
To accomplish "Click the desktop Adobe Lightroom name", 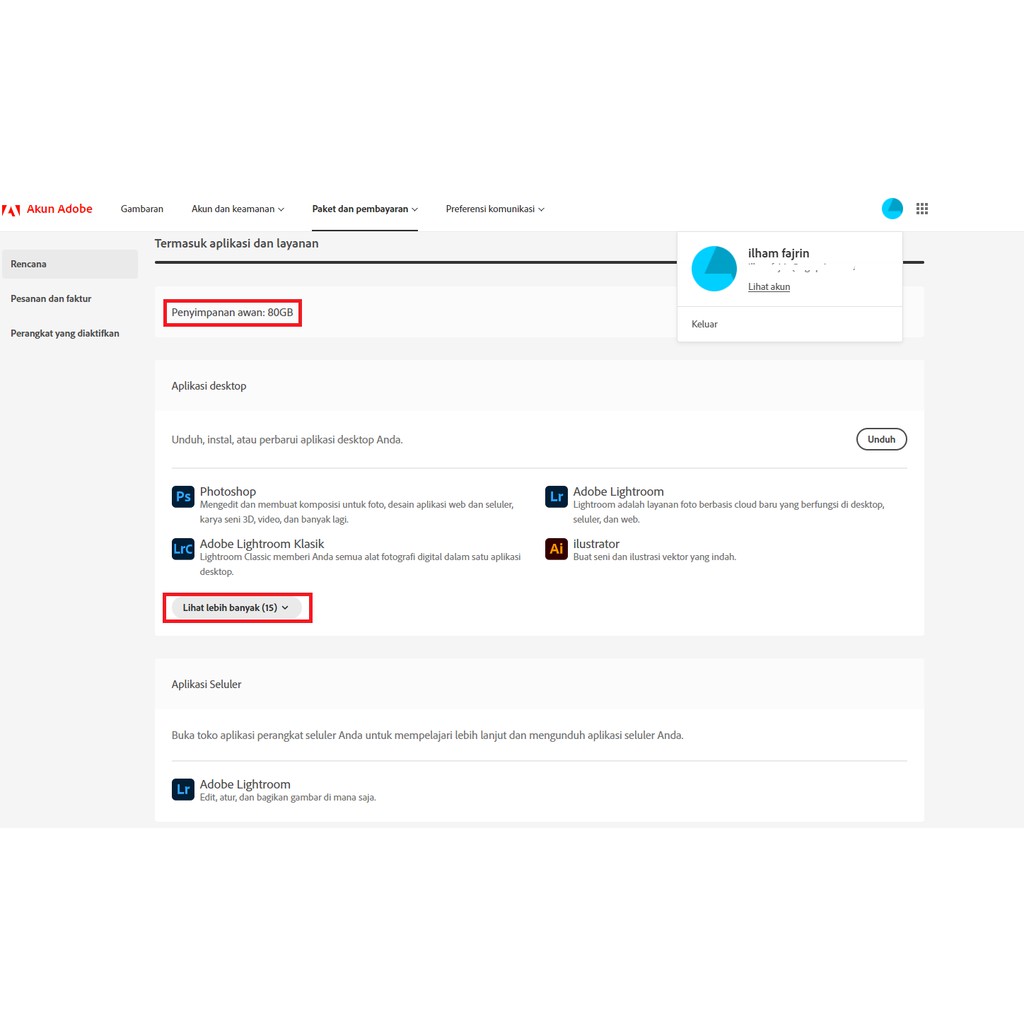I will pyautogui.click(x=618, y=491).
